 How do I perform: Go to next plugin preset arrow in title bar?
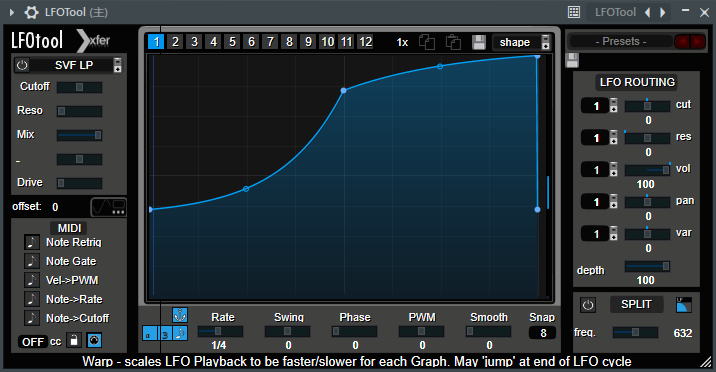point(663,12)
